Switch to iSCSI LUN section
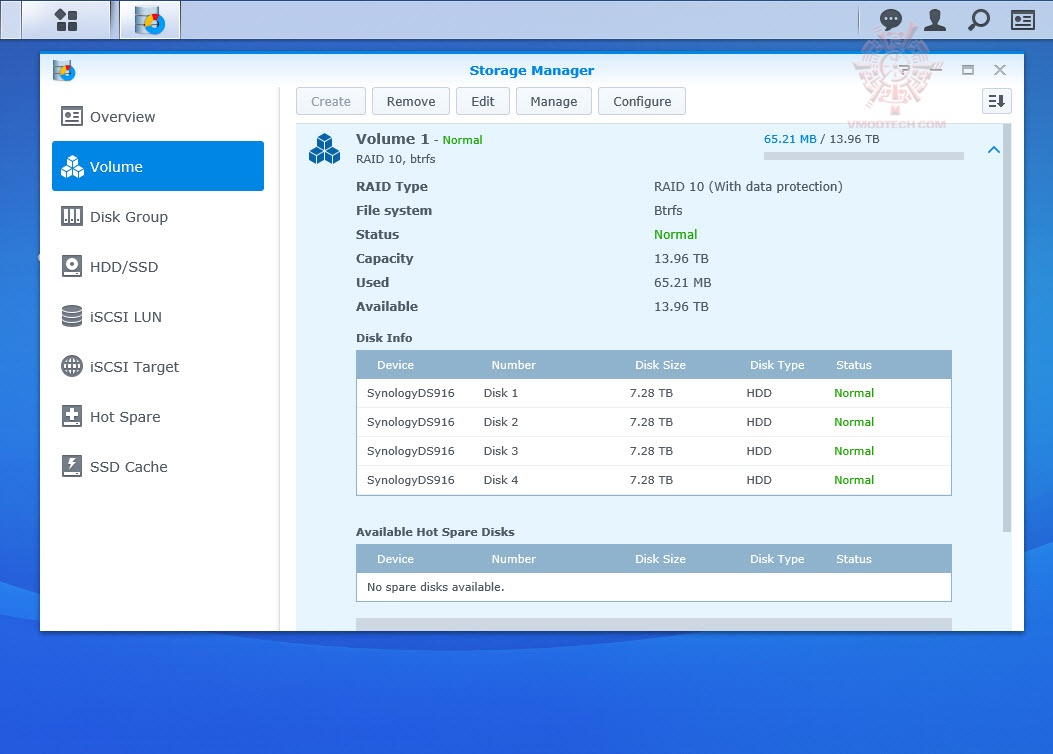Screen dimensions: 1053x754 (x=158, y=316)
